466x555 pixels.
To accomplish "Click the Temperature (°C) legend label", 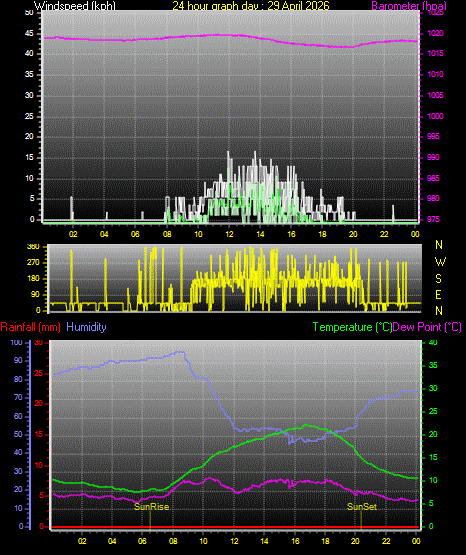I will click(352, 327).
